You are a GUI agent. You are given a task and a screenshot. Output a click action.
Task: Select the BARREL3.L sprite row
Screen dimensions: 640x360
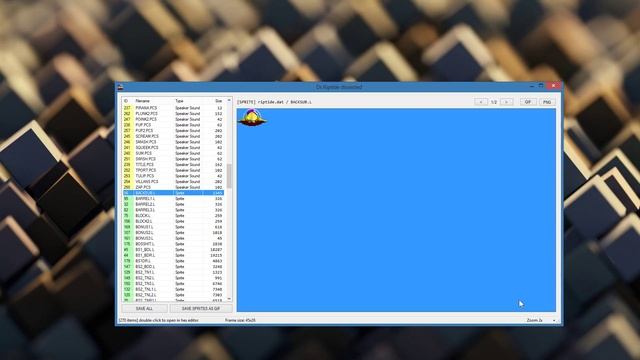(x=173, y=210)
